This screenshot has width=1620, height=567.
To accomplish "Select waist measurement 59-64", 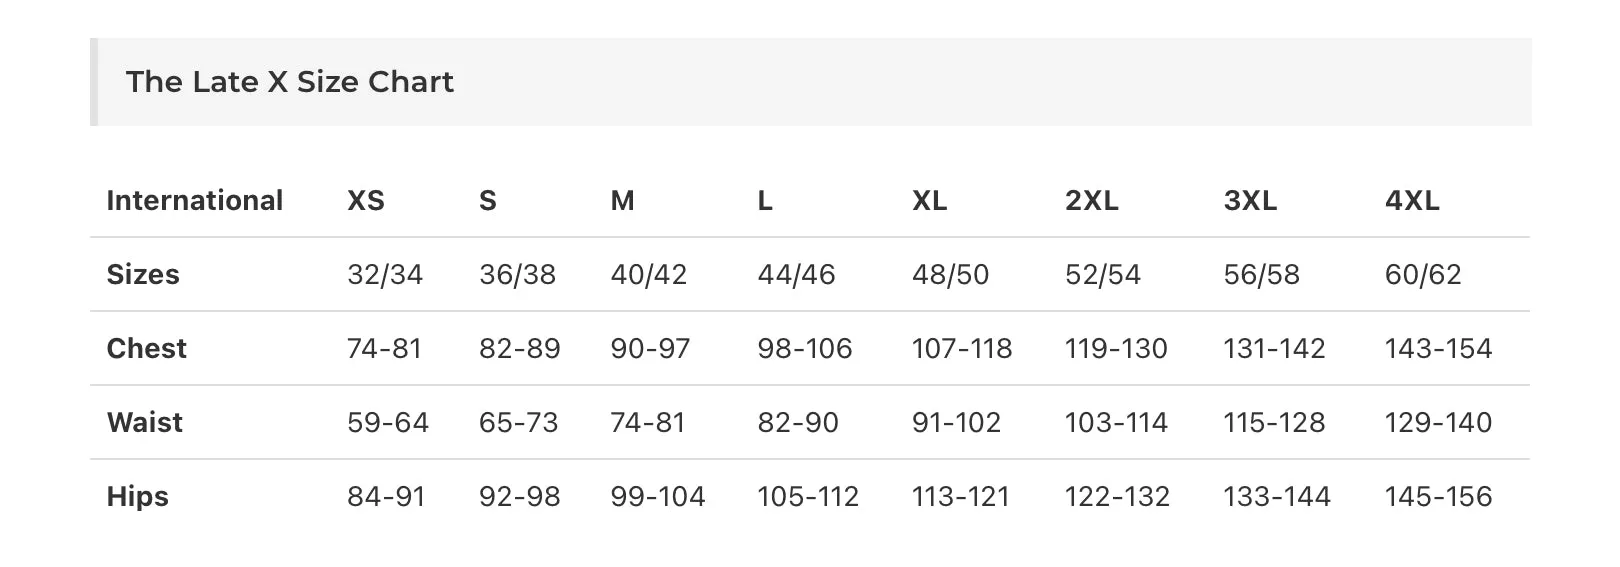I will coord(388,423).
